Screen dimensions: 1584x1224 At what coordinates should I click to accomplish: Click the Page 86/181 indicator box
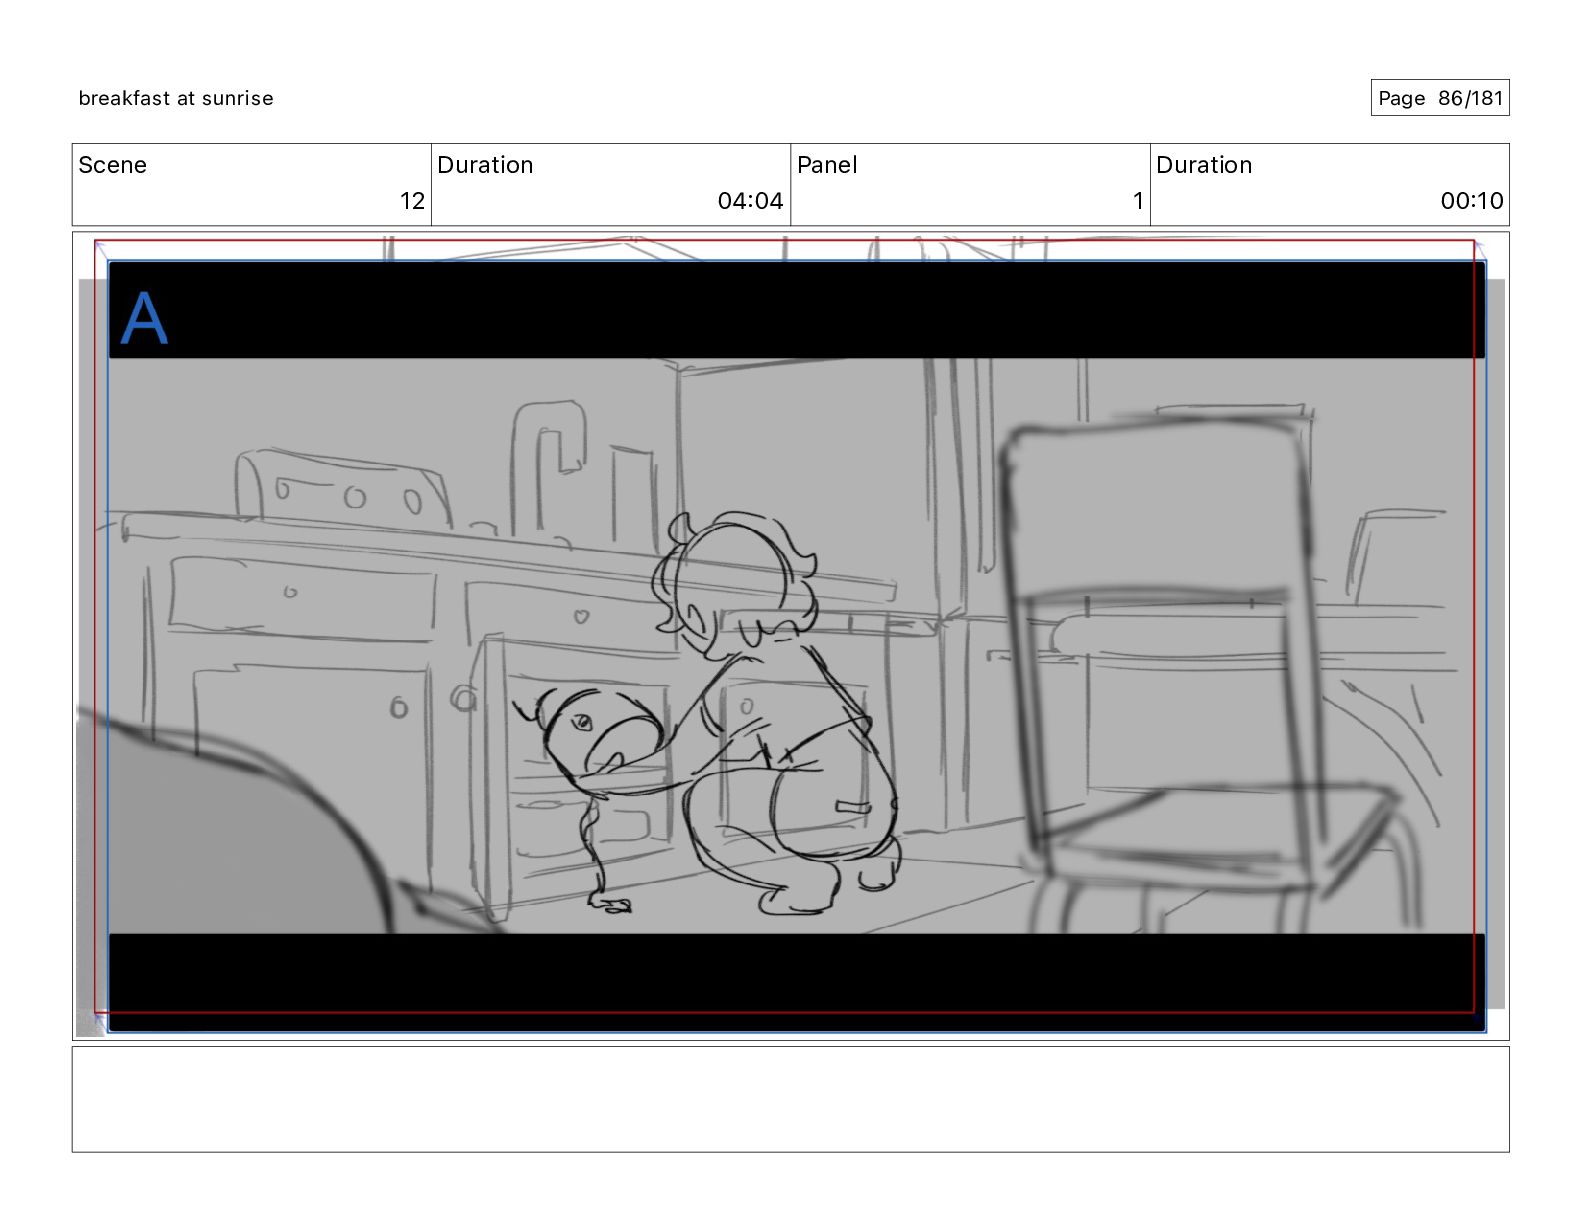click(x=1439, y=98)
